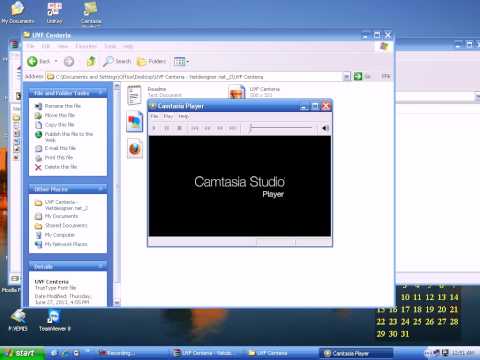Screen dimensions: 480x360
Task: Open My Documents desktop icon
Action: tap(17, 12)
